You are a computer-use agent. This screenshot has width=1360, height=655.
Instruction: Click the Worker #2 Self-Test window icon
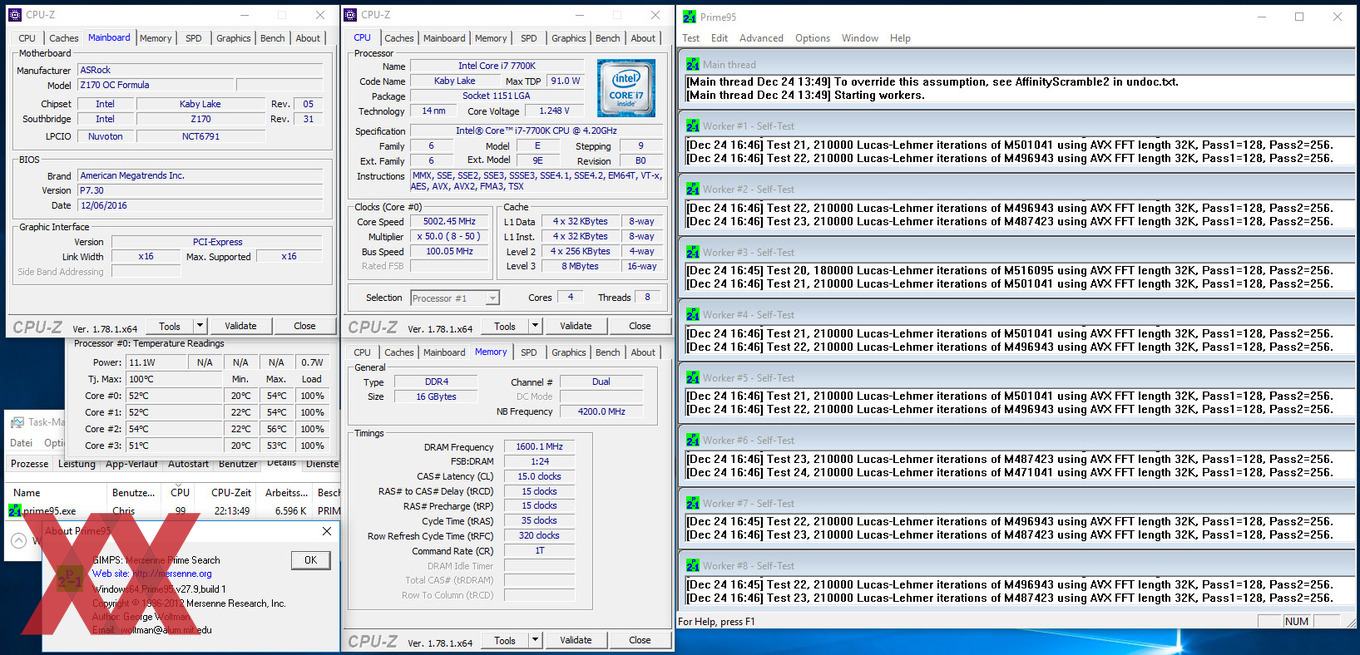tap(692, 189)
